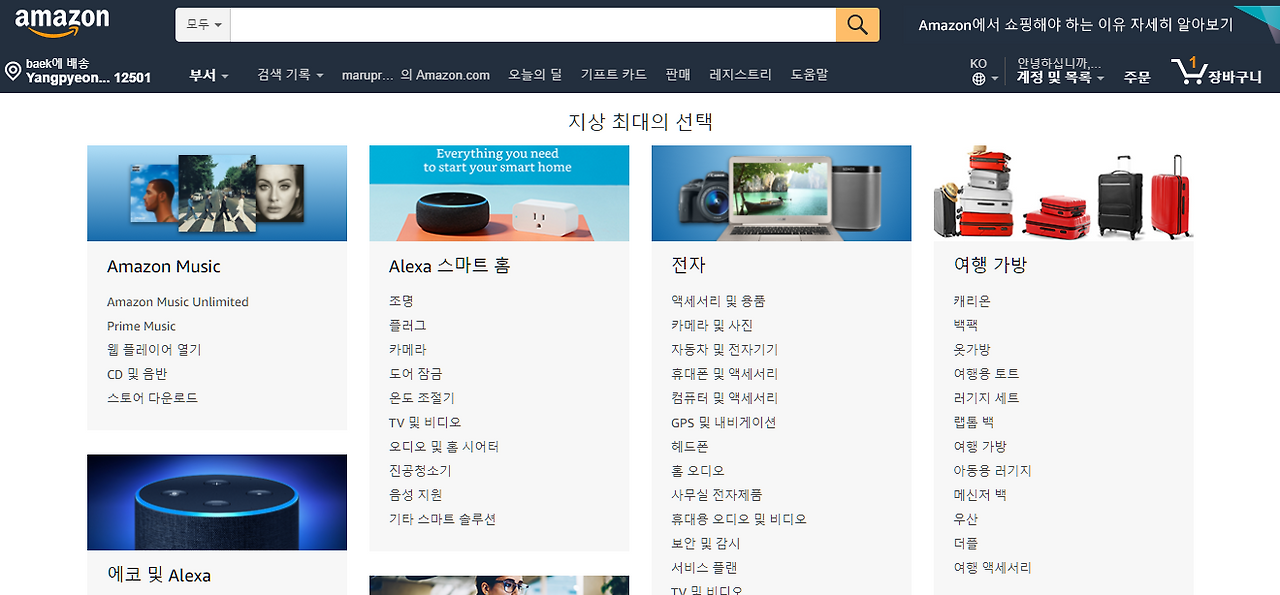Open 캐리온 luggage link

click(972, 301)
